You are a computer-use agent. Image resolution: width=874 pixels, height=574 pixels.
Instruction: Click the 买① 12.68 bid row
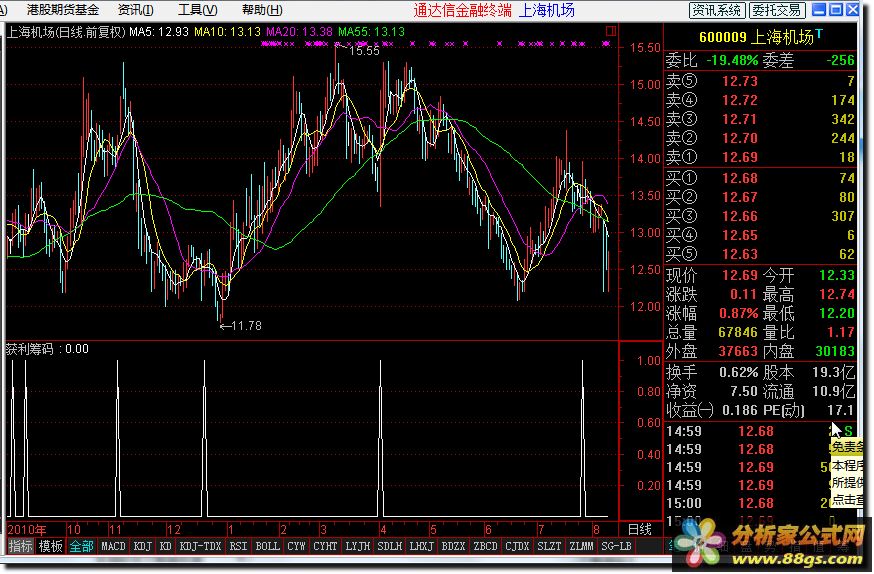point(760,178)
